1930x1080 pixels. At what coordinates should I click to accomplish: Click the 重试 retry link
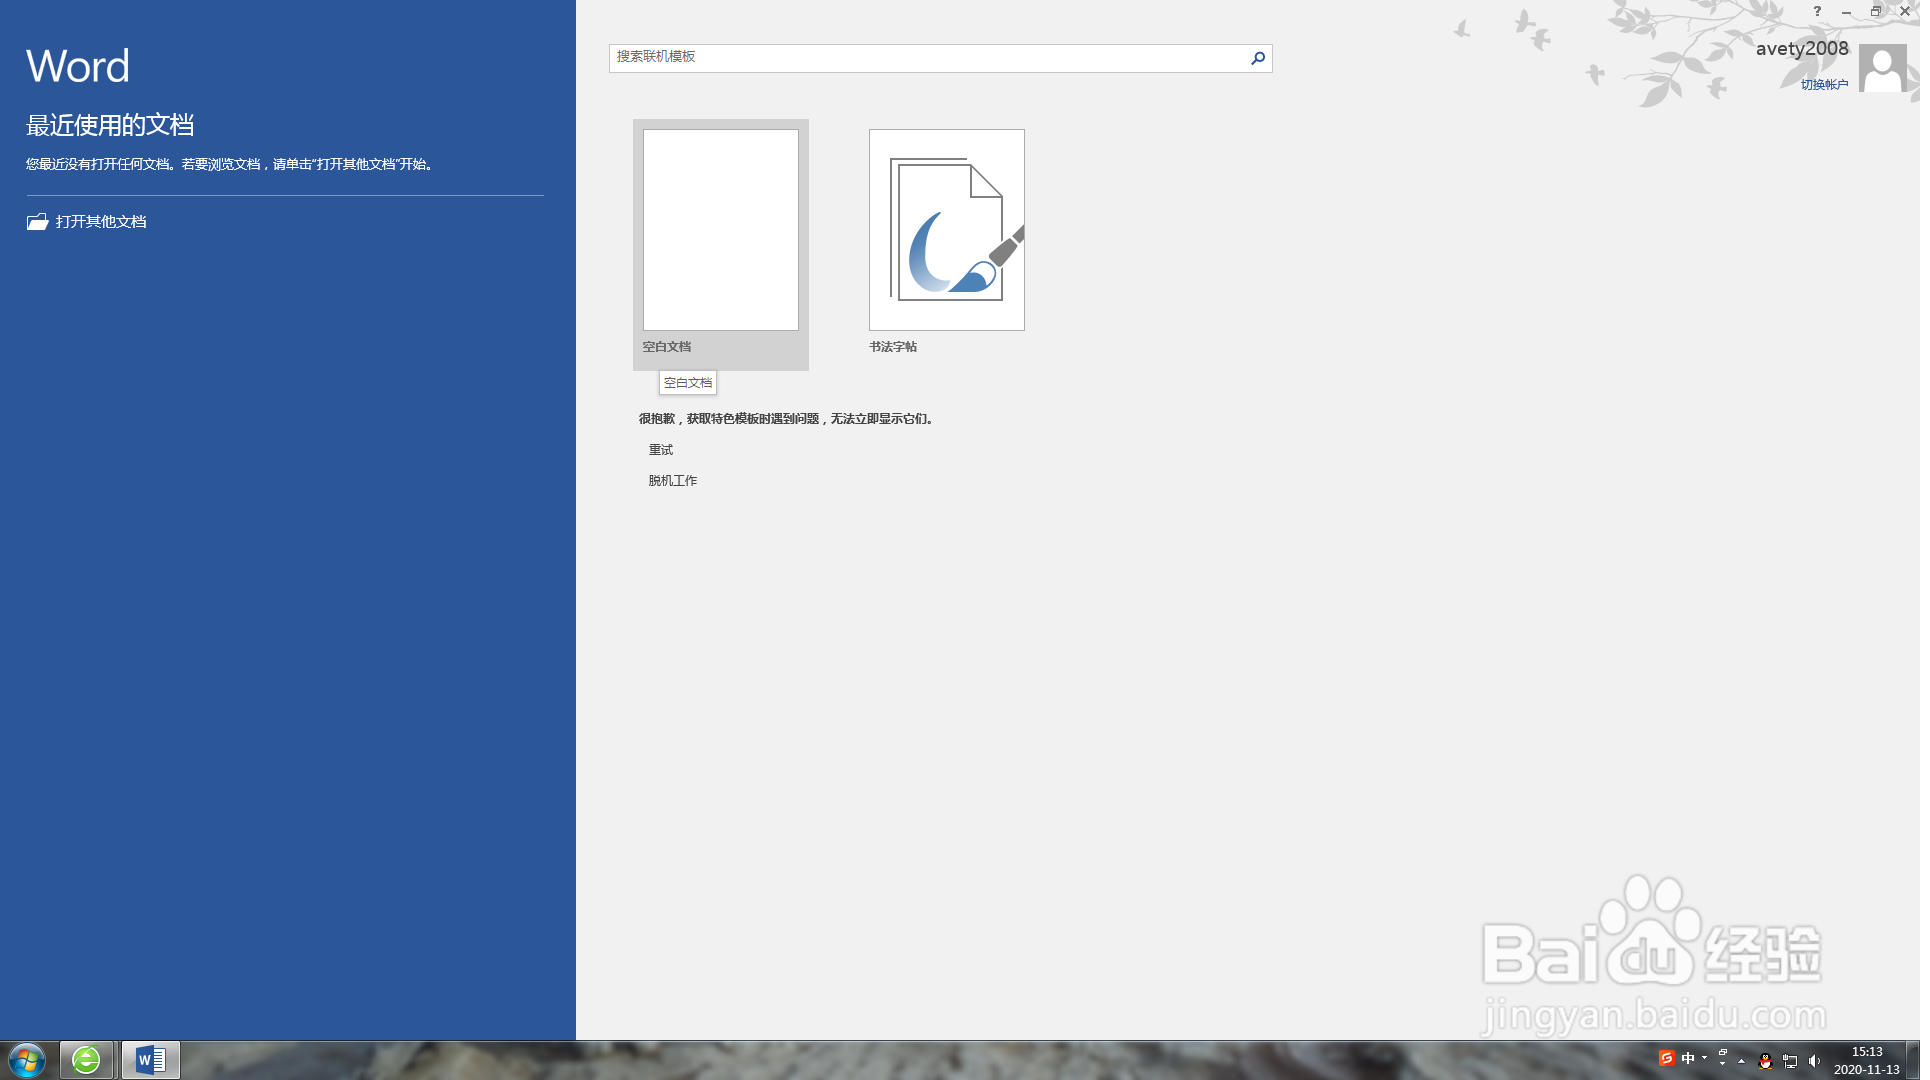click(x=661, y=450)
